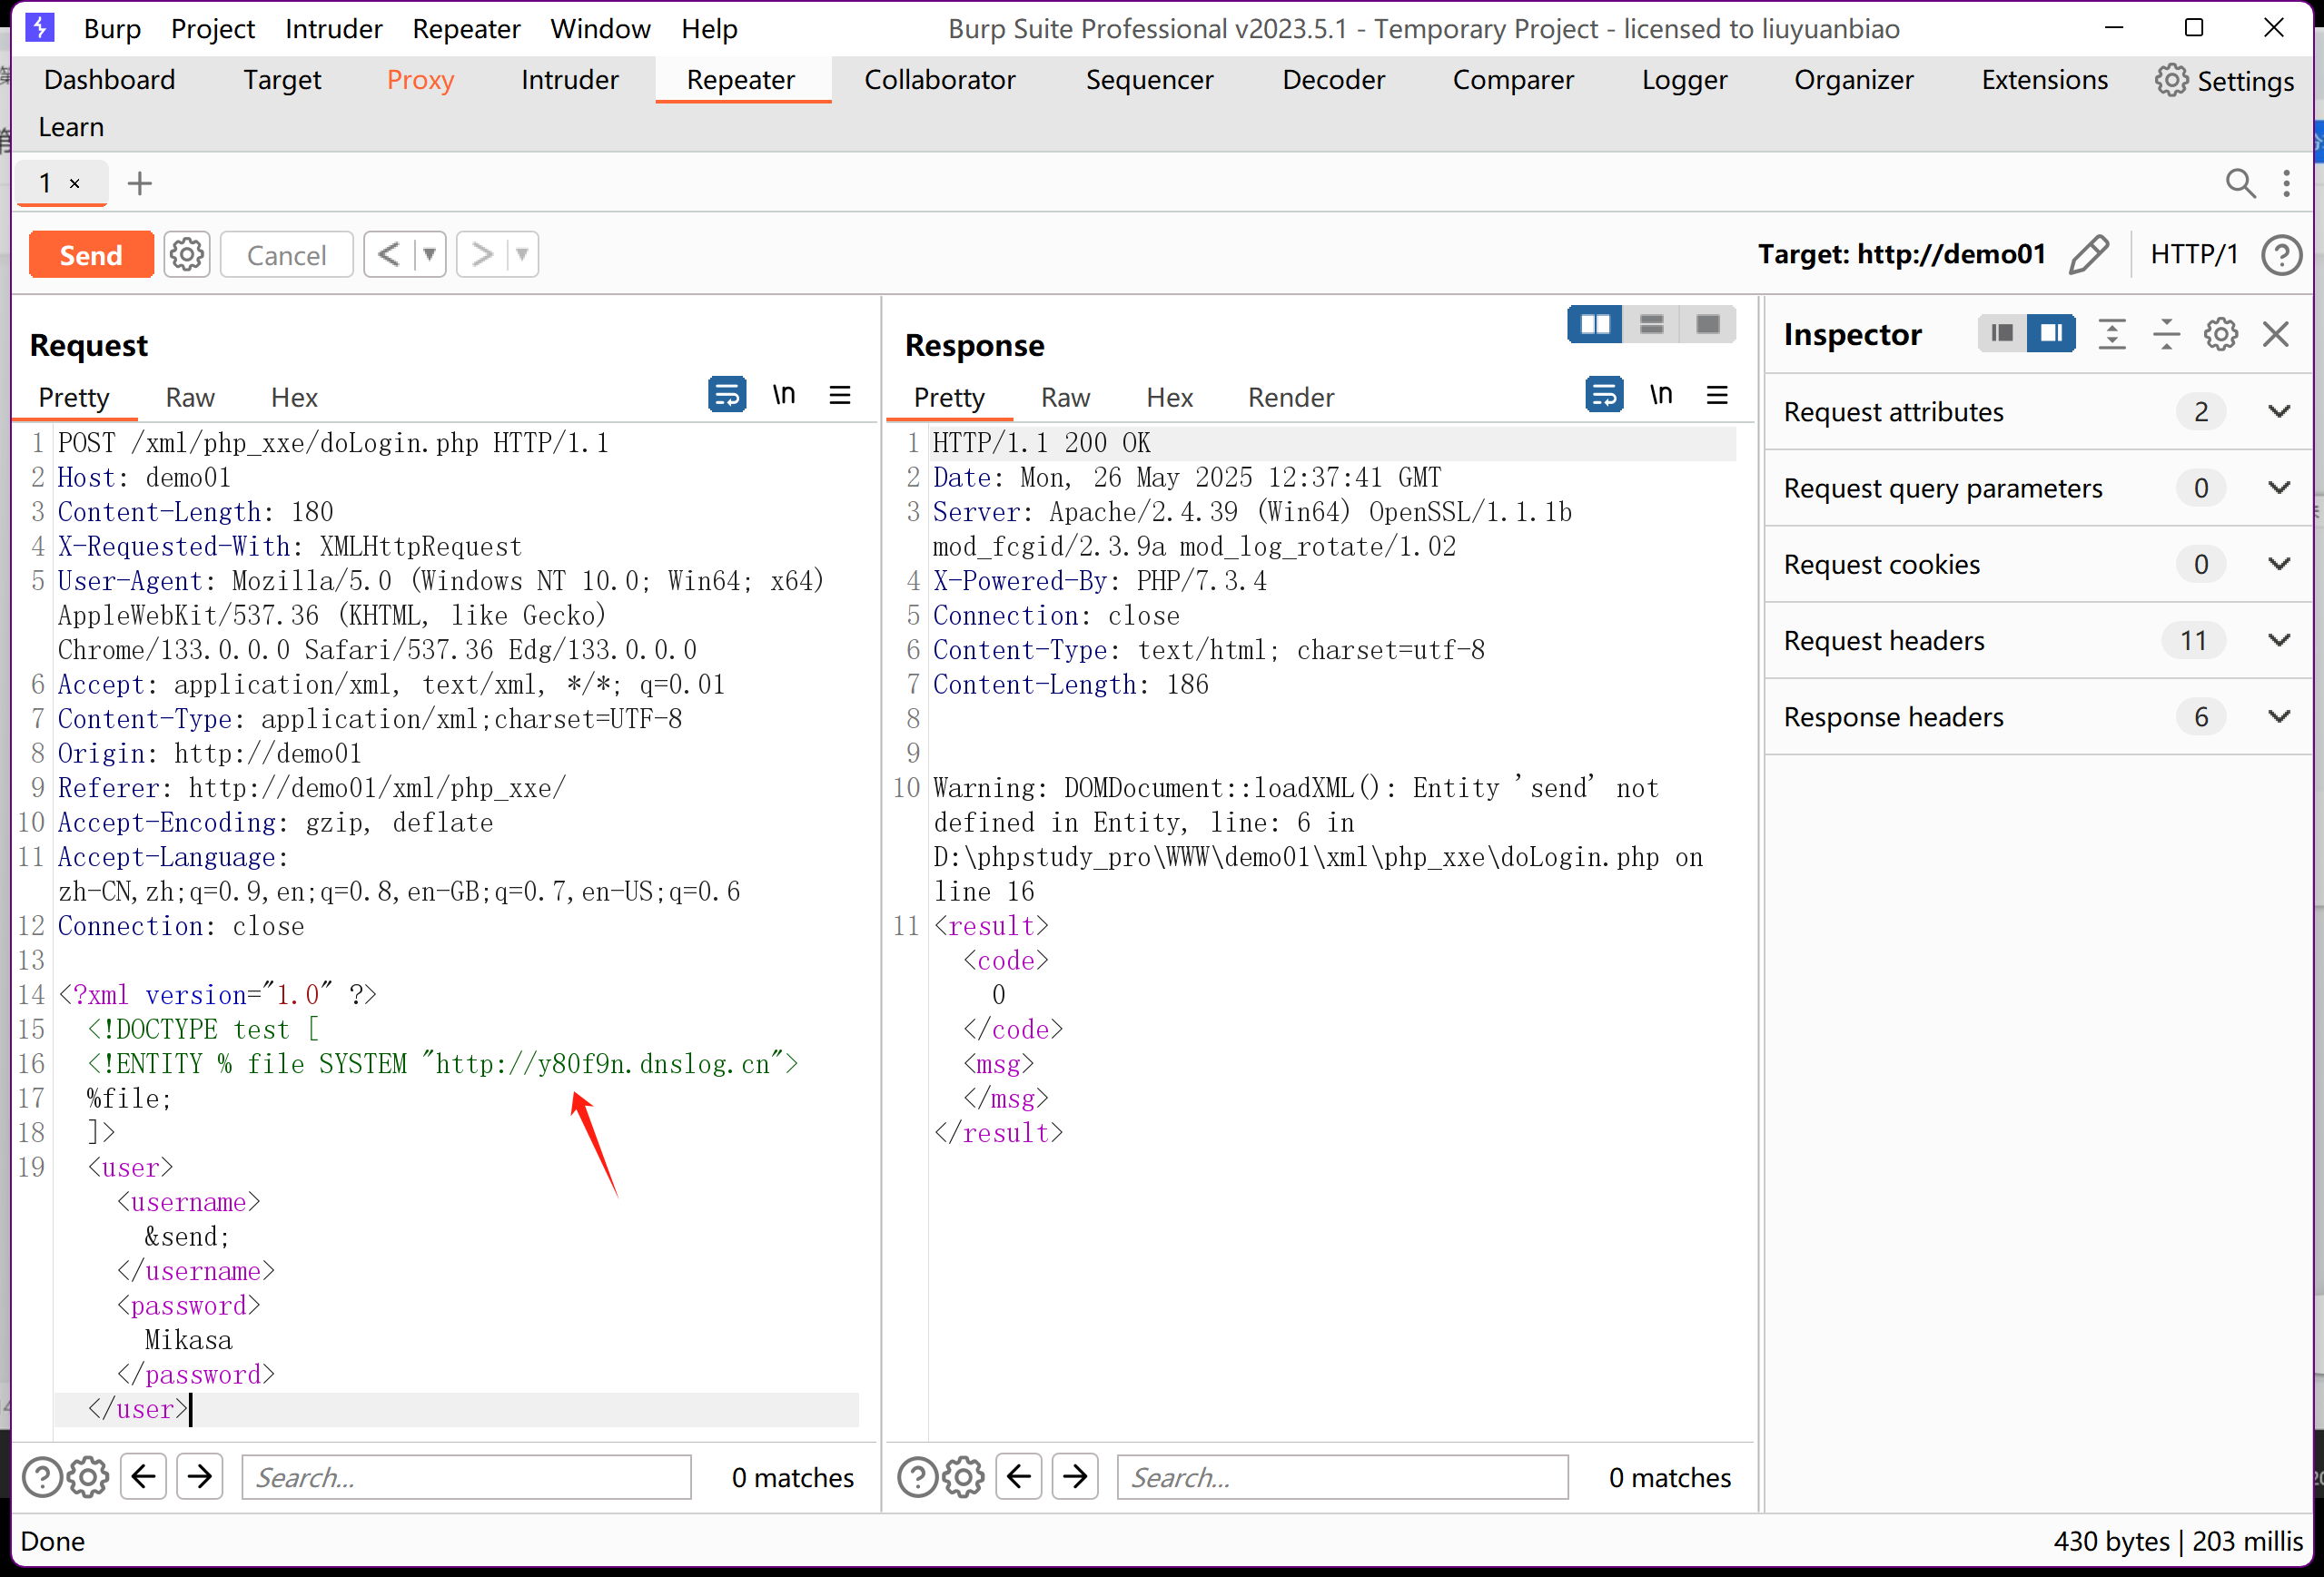This screenshot has width=2324, height=1577.
Task: Close the Inspector panel
Action: (2275, 334)
